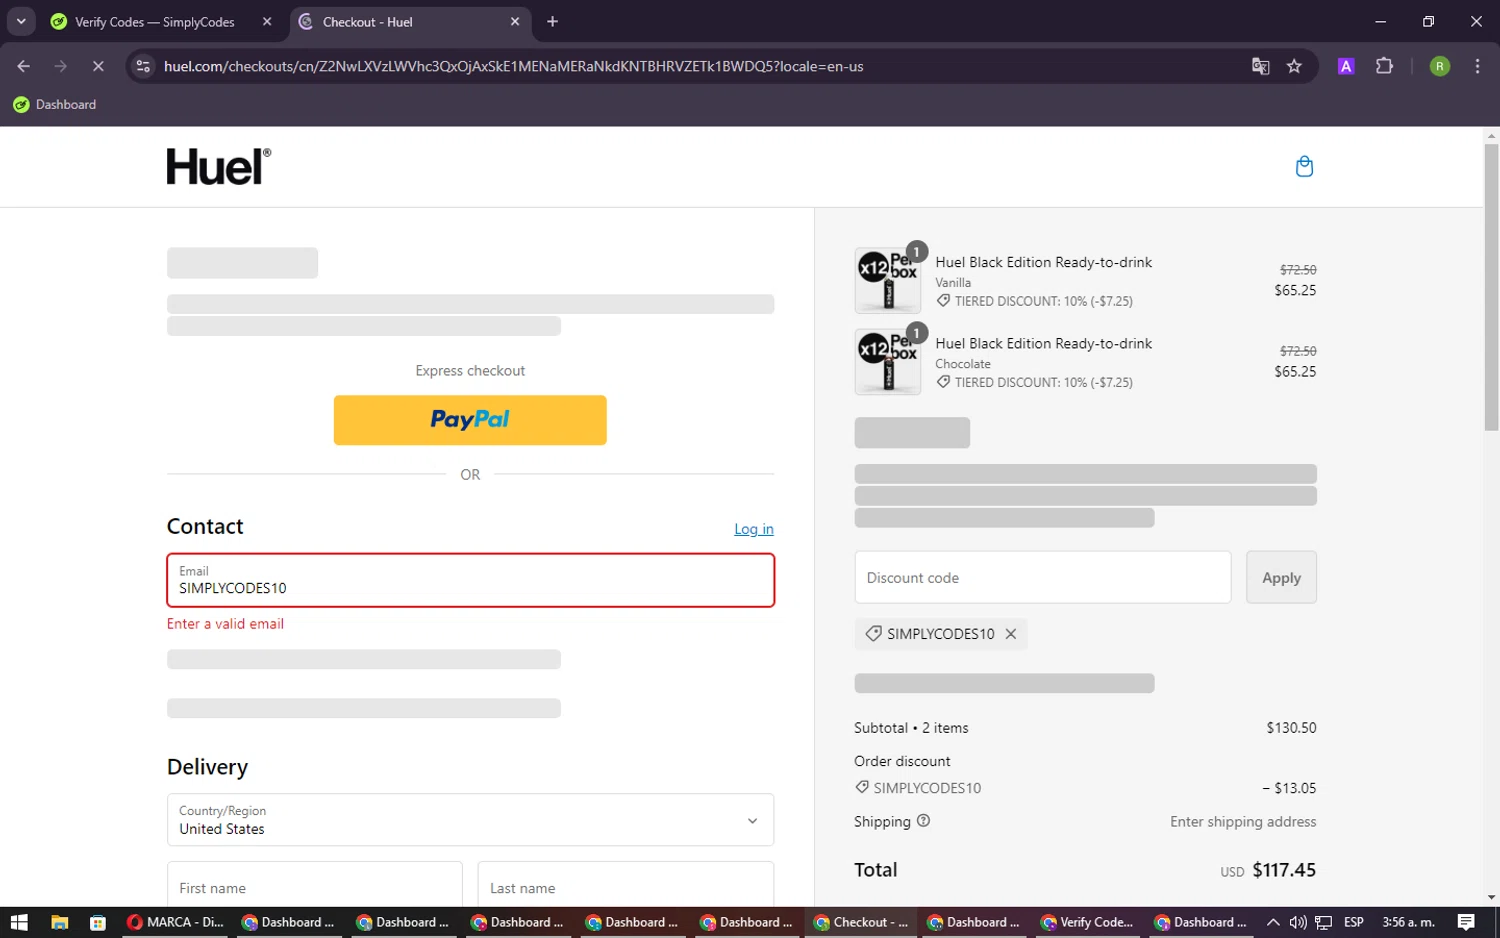View site information icon in address bar
Screen dimensions: 1500x938
click(x=143, y=66)
